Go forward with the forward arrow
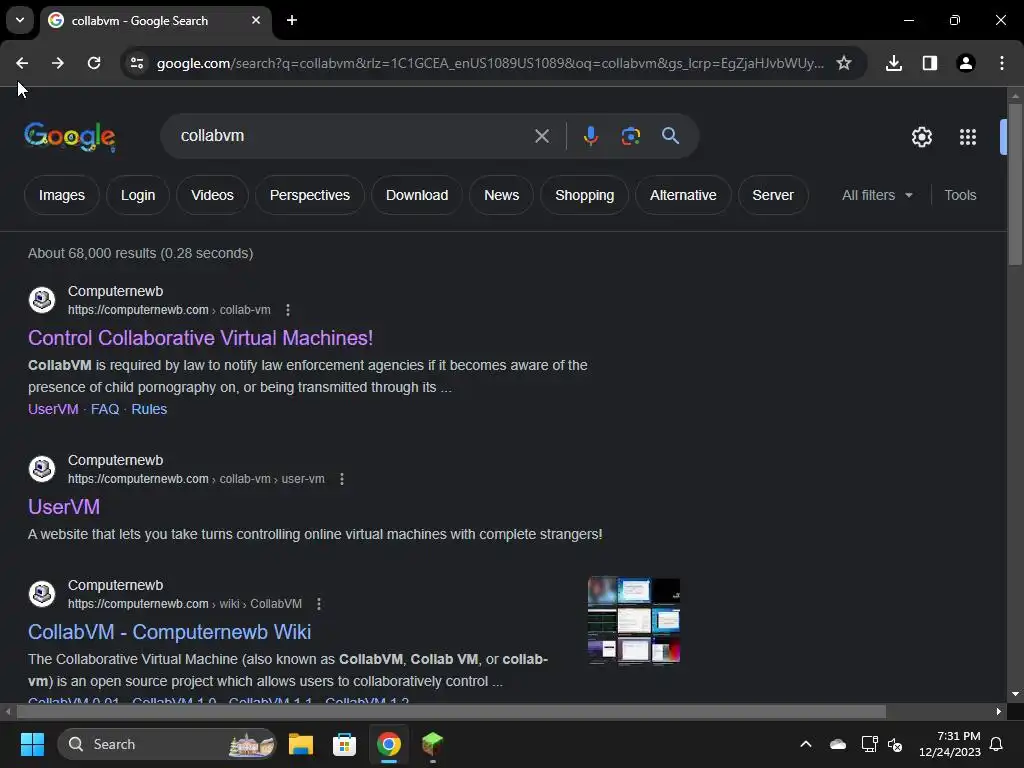The height and width of the screenshot is (768, 1024). (57, 63)
